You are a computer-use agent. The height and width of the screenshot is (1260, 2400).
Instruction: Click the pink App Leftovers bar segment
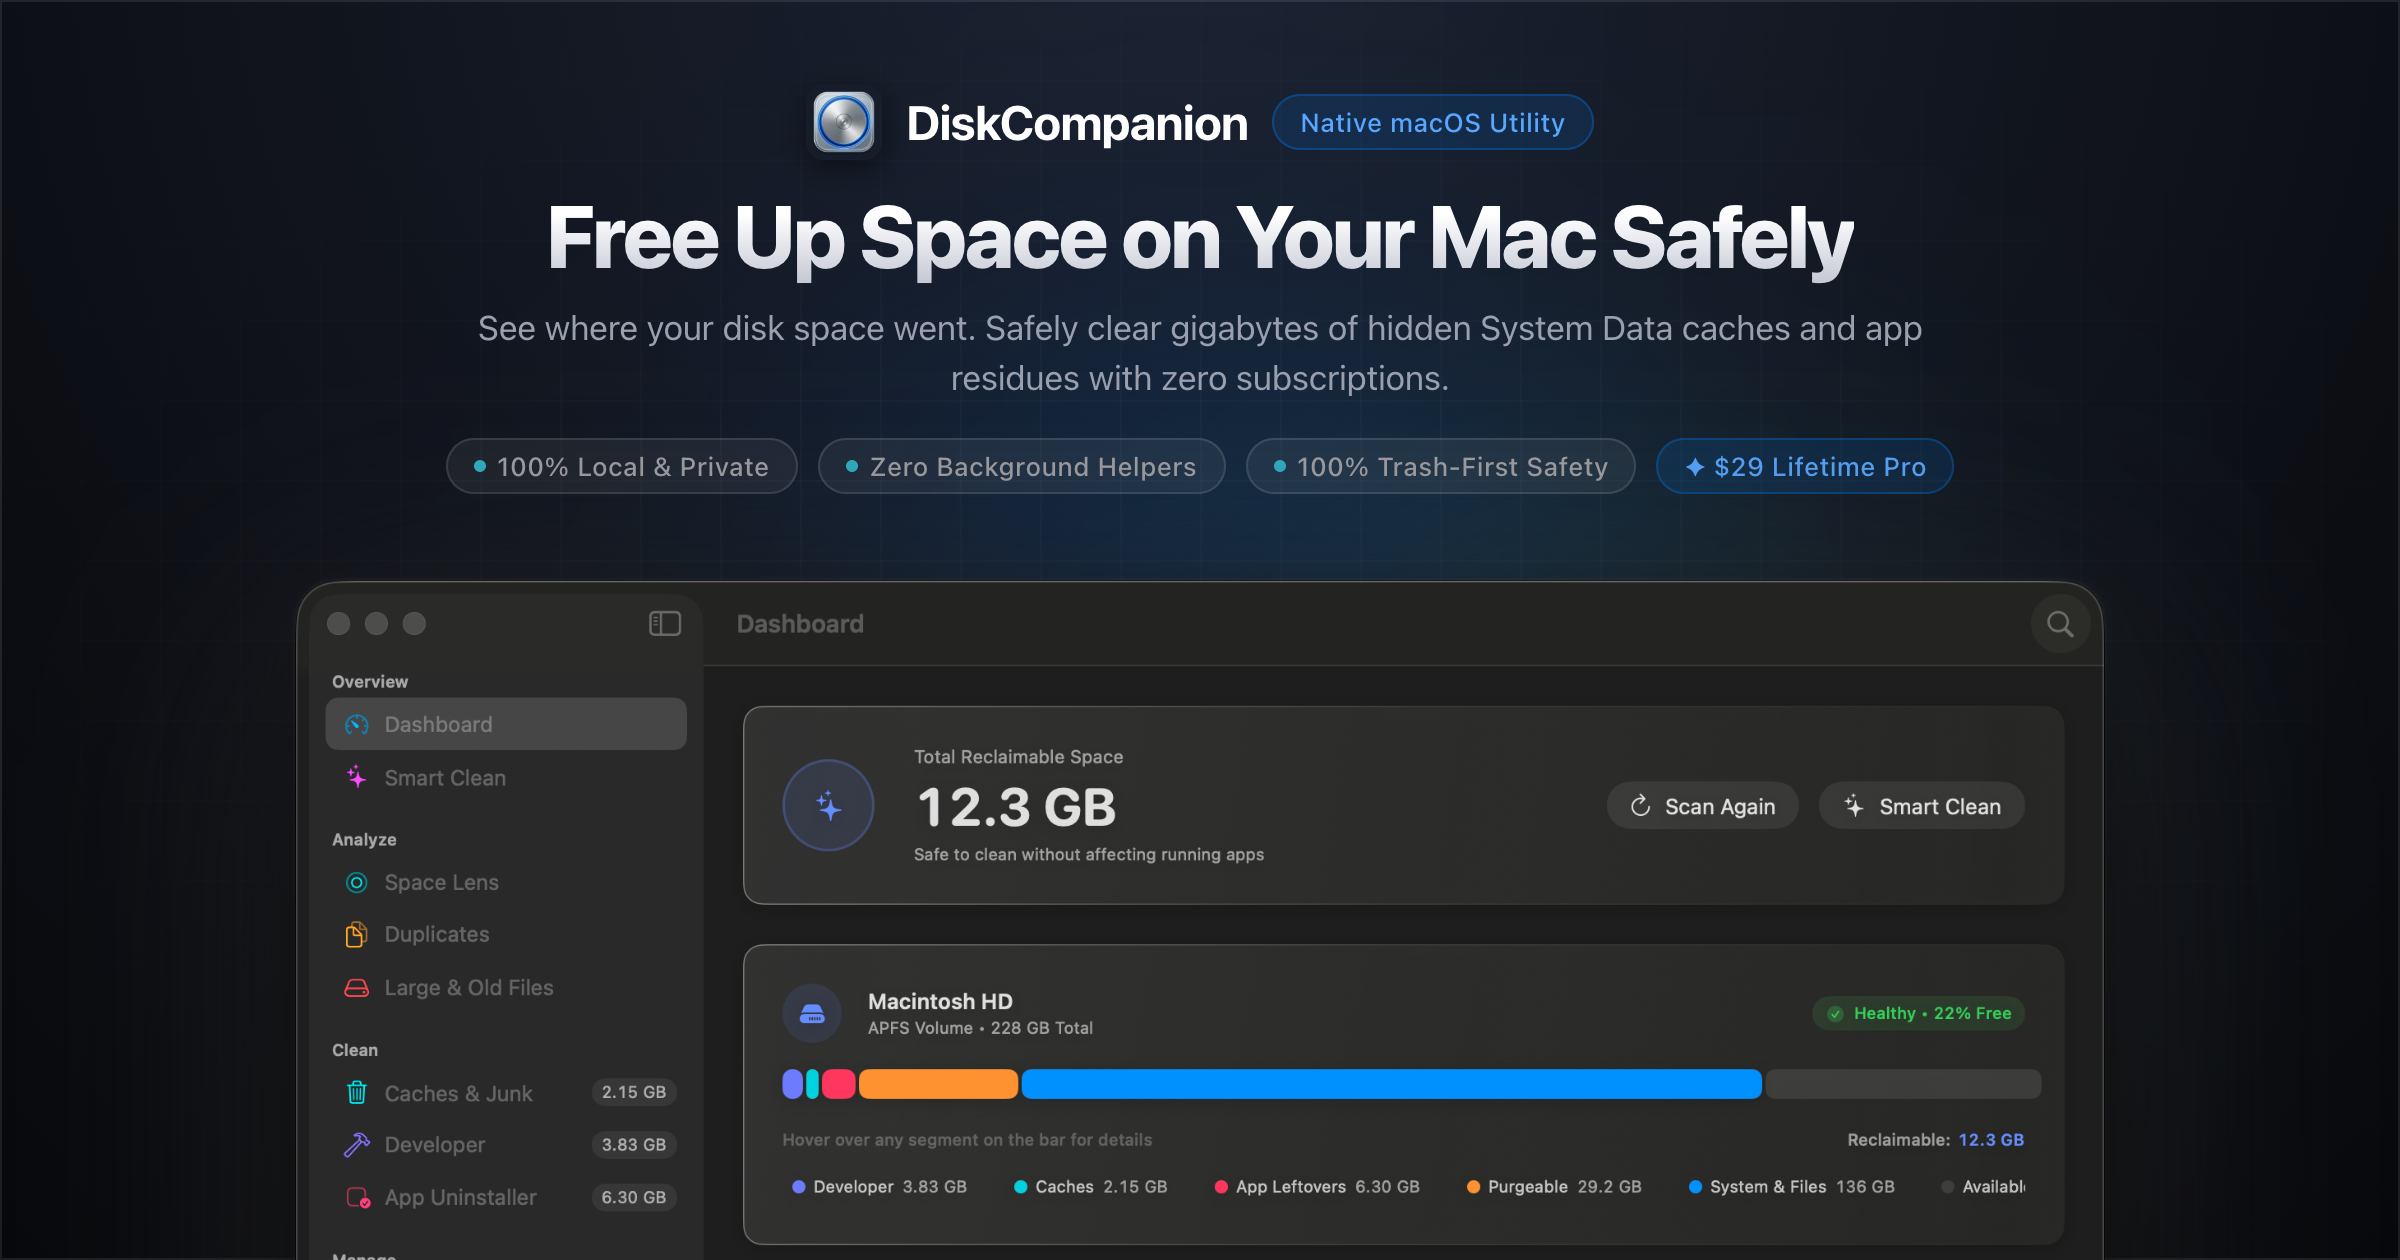coord(838,1084)
